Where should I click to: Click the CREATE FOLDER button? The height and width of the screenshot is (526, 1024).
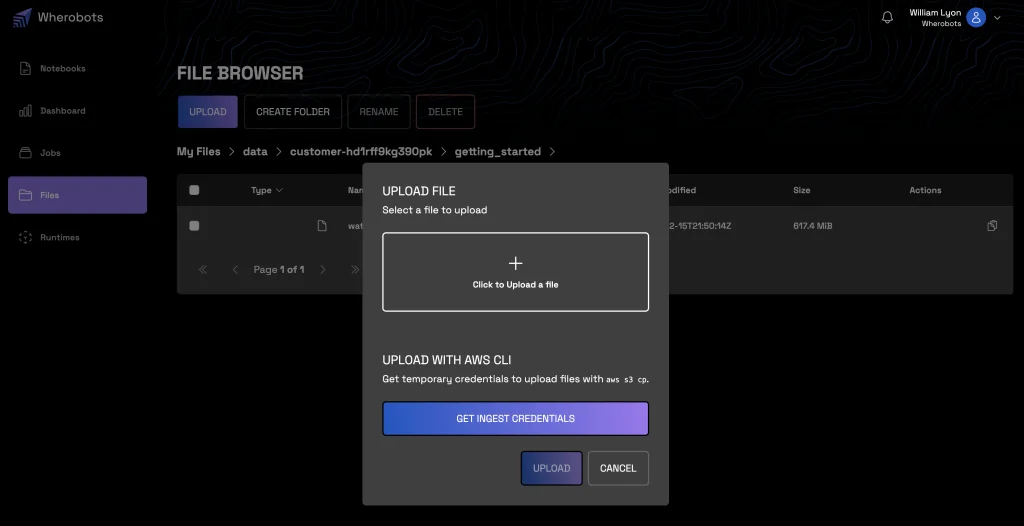pyautogui.click(x=293, y=112)
